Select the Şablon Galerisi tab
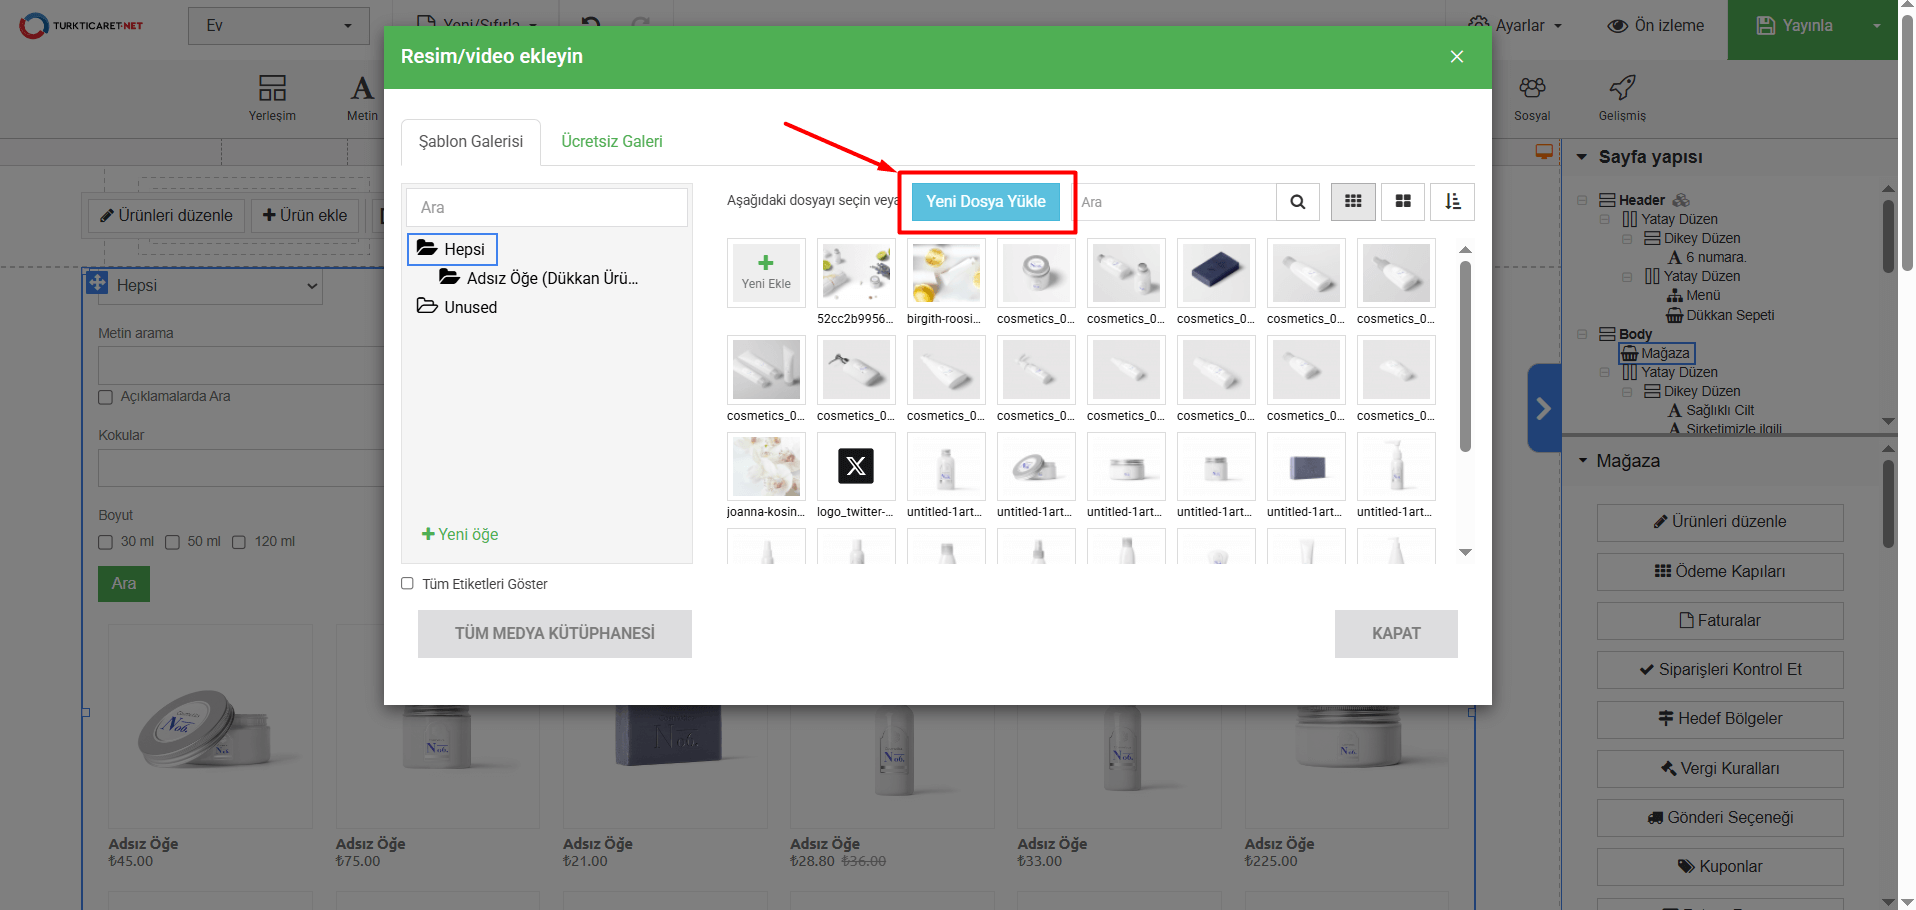Viewport: 1916px width, 910px height. (471, 142)
